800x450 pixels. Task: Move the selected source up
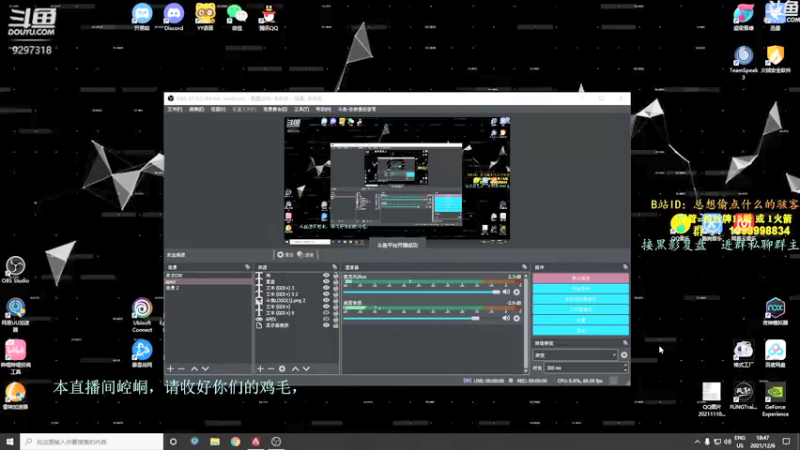(x=295, y=368)
